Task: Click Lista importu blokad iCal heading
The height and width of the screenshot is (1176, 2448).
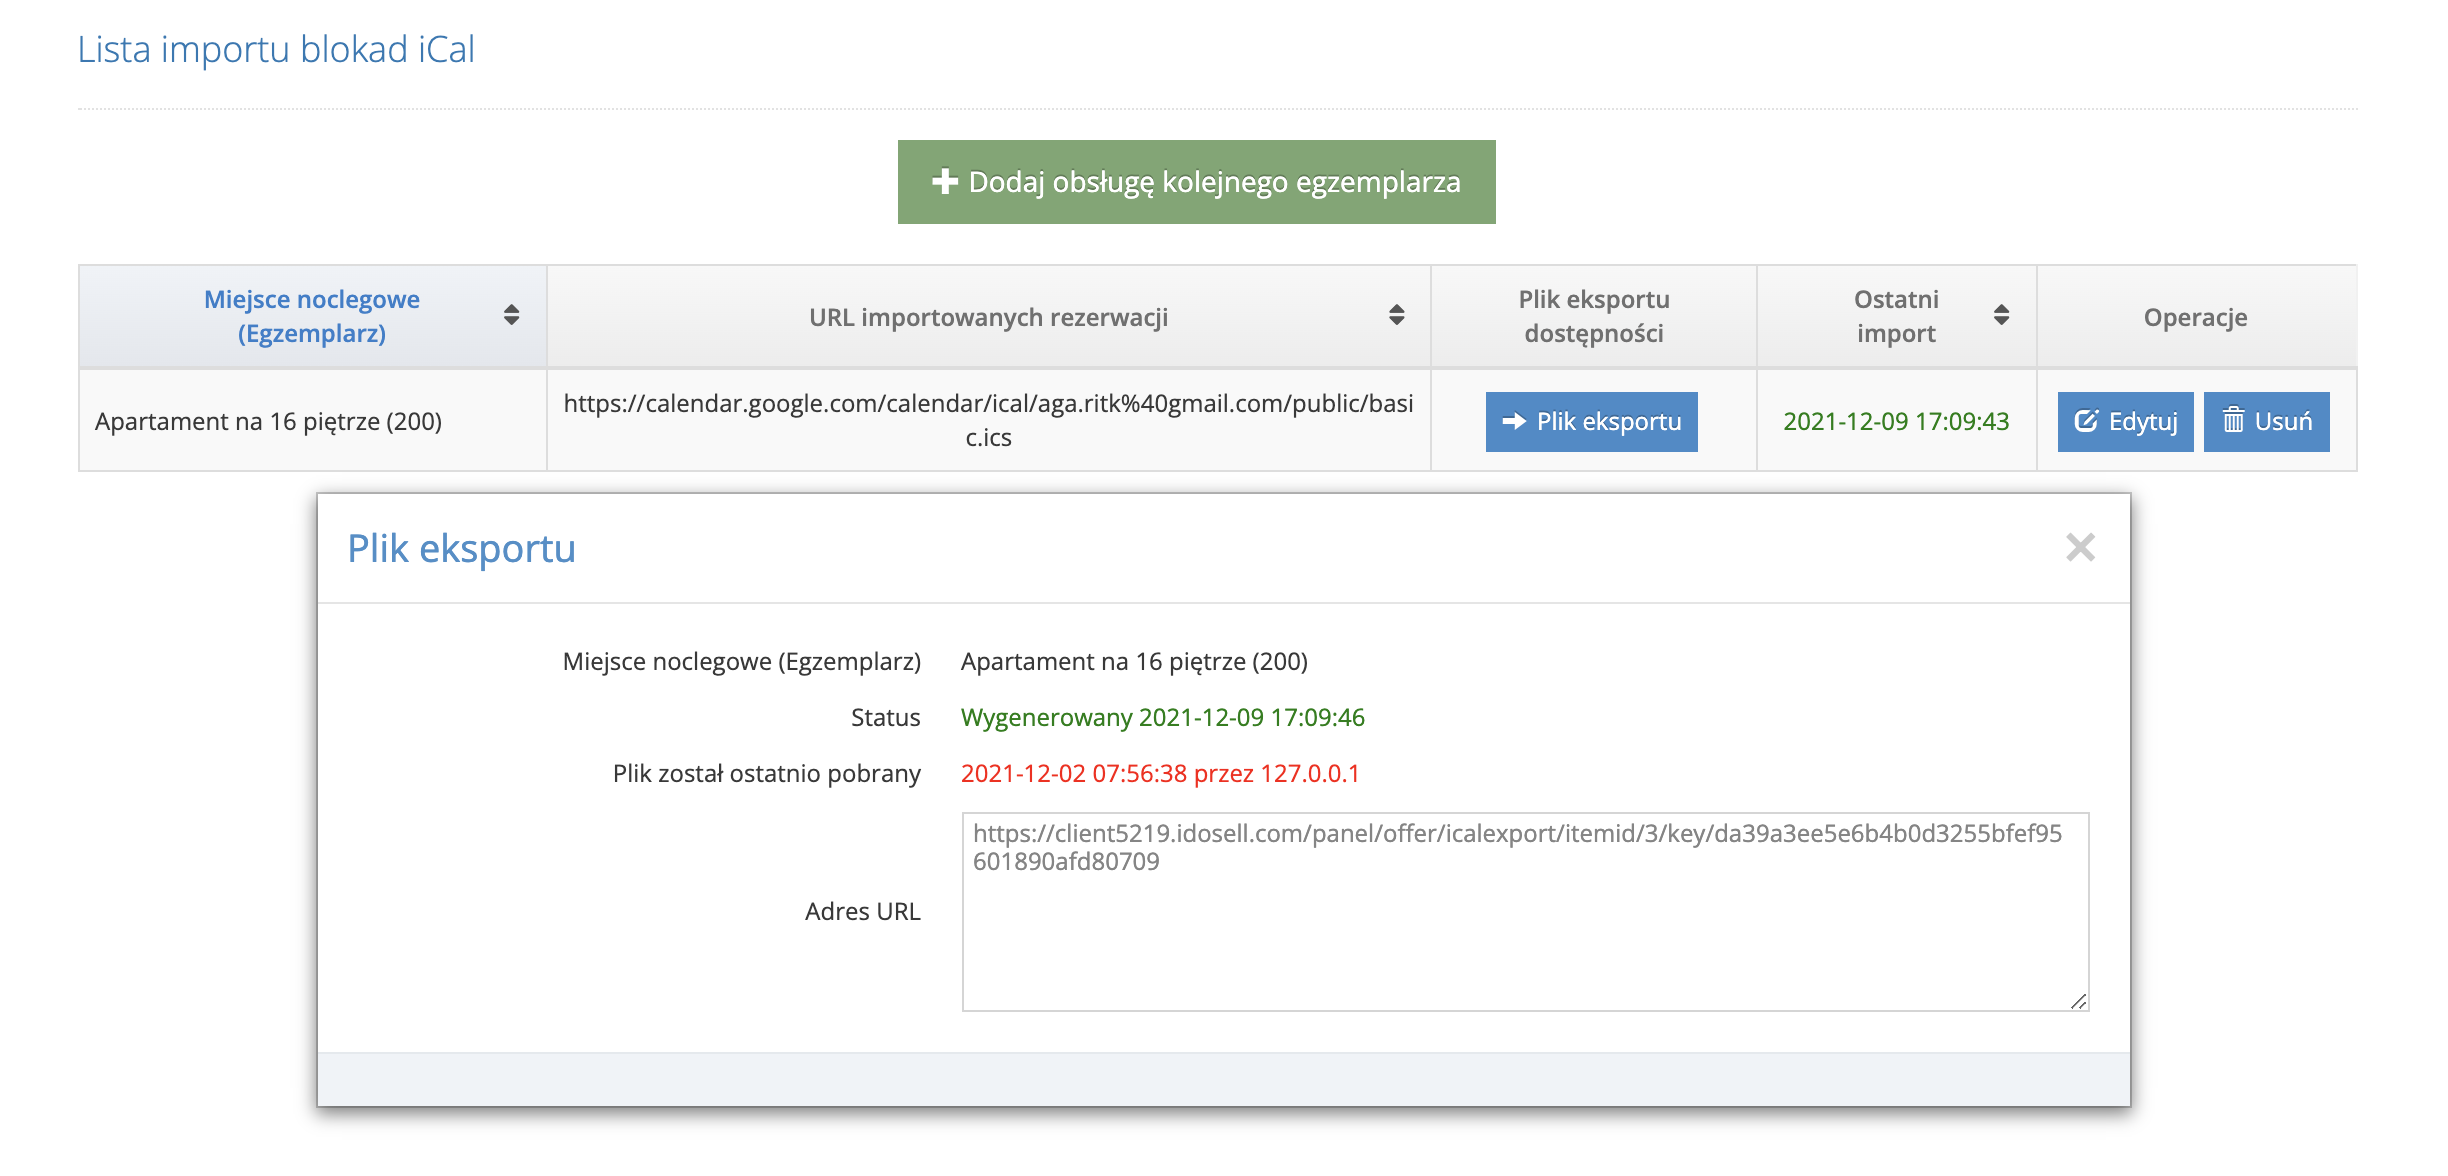Action: (276, 49)
